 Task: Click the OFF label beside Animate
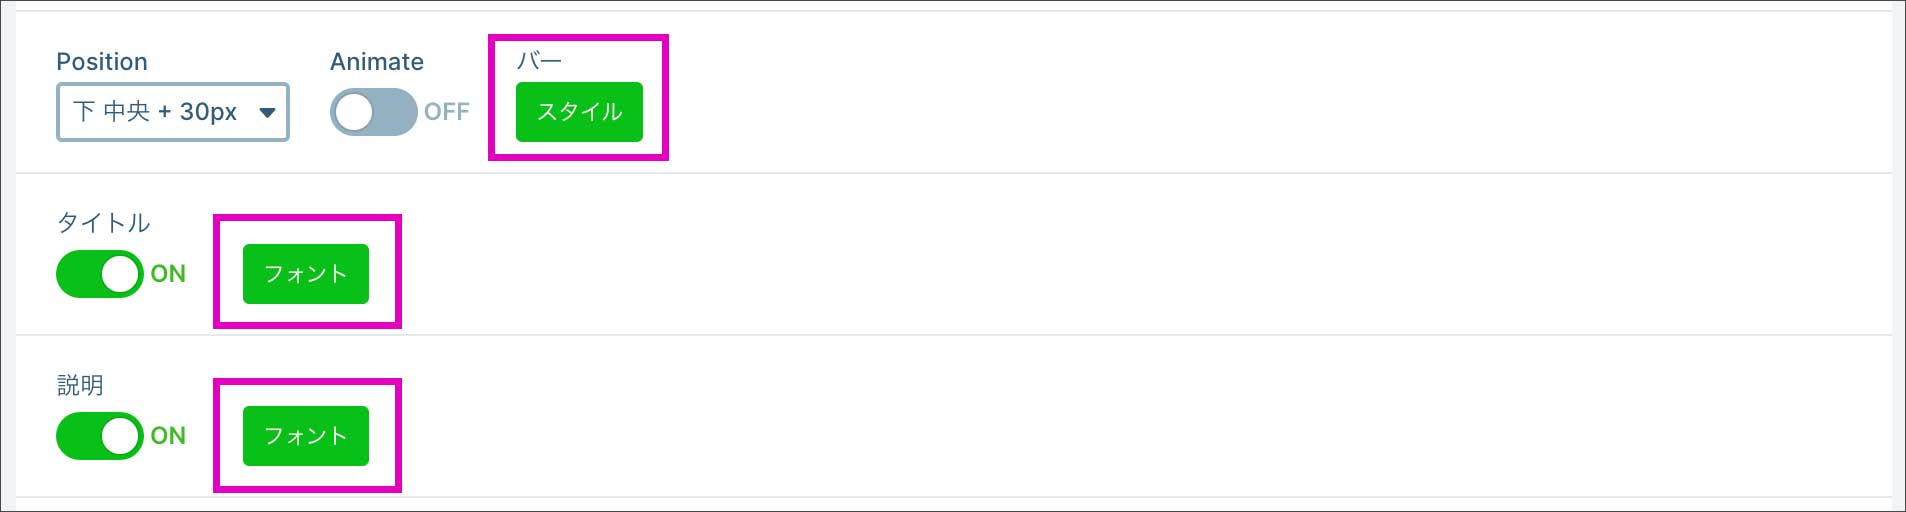[x=446, y=112]
